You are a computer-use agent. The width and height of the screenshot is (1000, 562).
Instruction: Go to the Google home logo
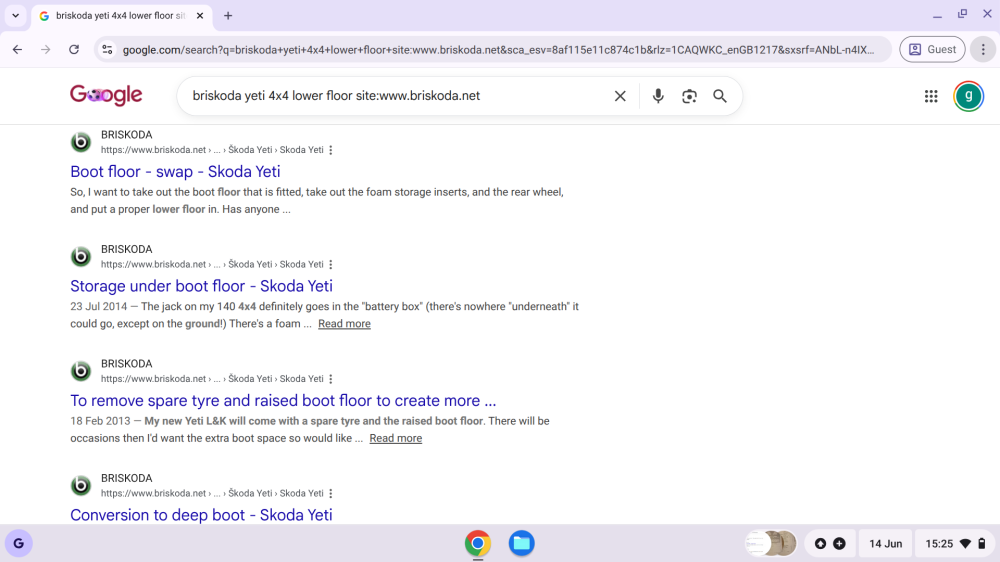[x=106, y=95]
